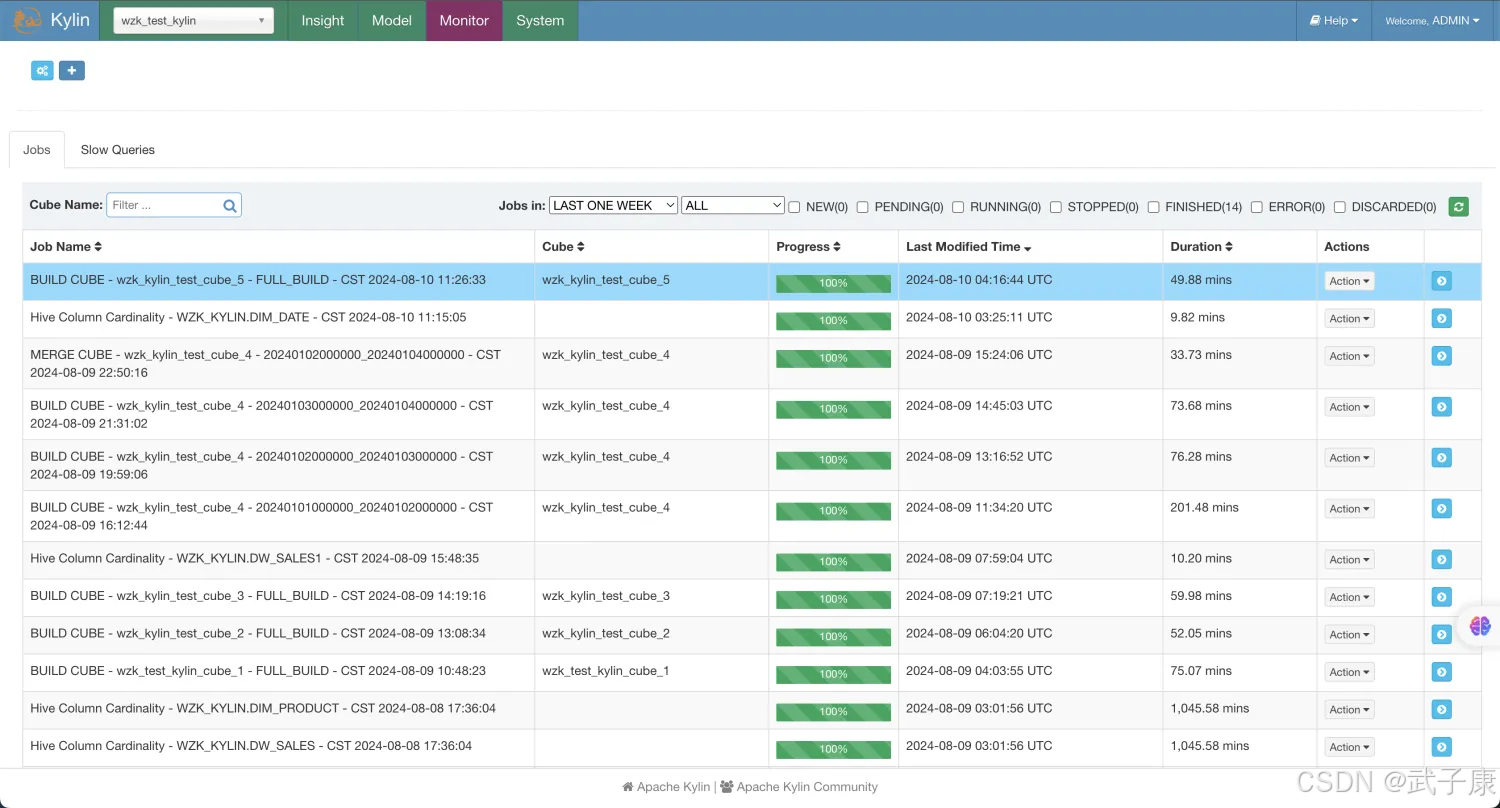Sort by Job Name column arrows
Viewport: 1500px width, 808px height.
pos(98,247)
